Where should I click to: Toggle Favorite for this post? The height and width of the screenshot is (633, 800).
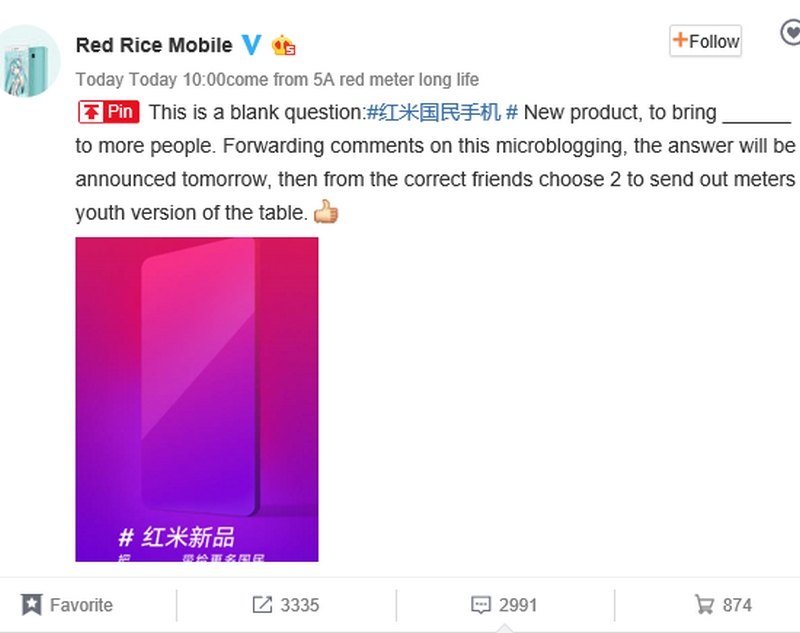[x=85, y=604]
